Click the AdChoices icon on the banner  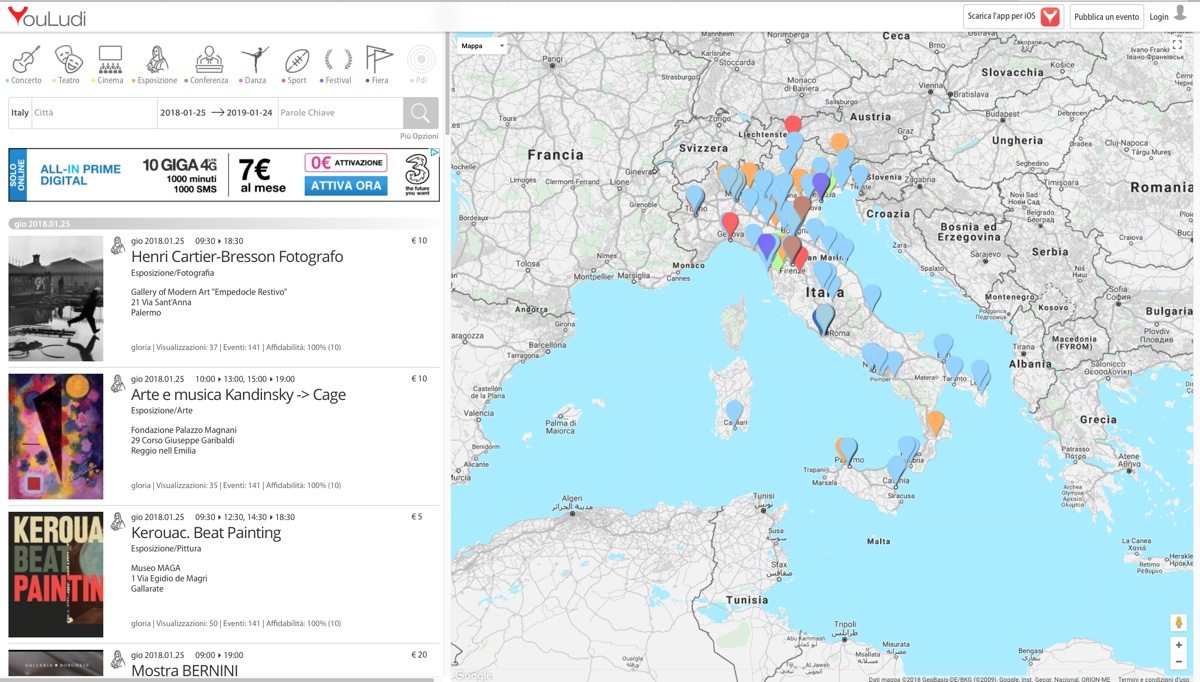click(x=435, y=153)
